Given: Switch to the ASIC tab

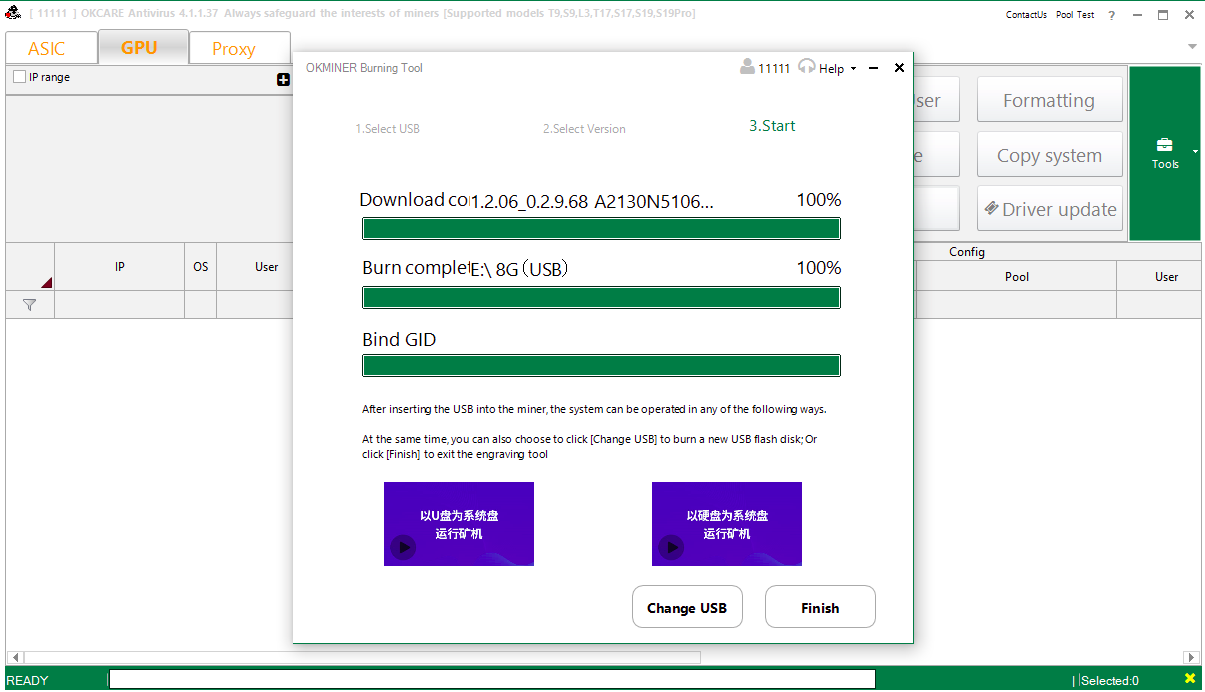Looking at the screenshot, I should coord(47,48).
